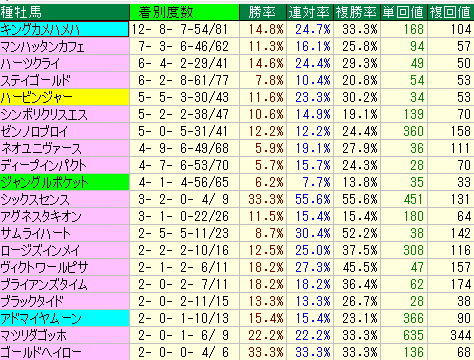Sort by the 連対率 column header
Screen dimensions: 474x360
point(310,12)
